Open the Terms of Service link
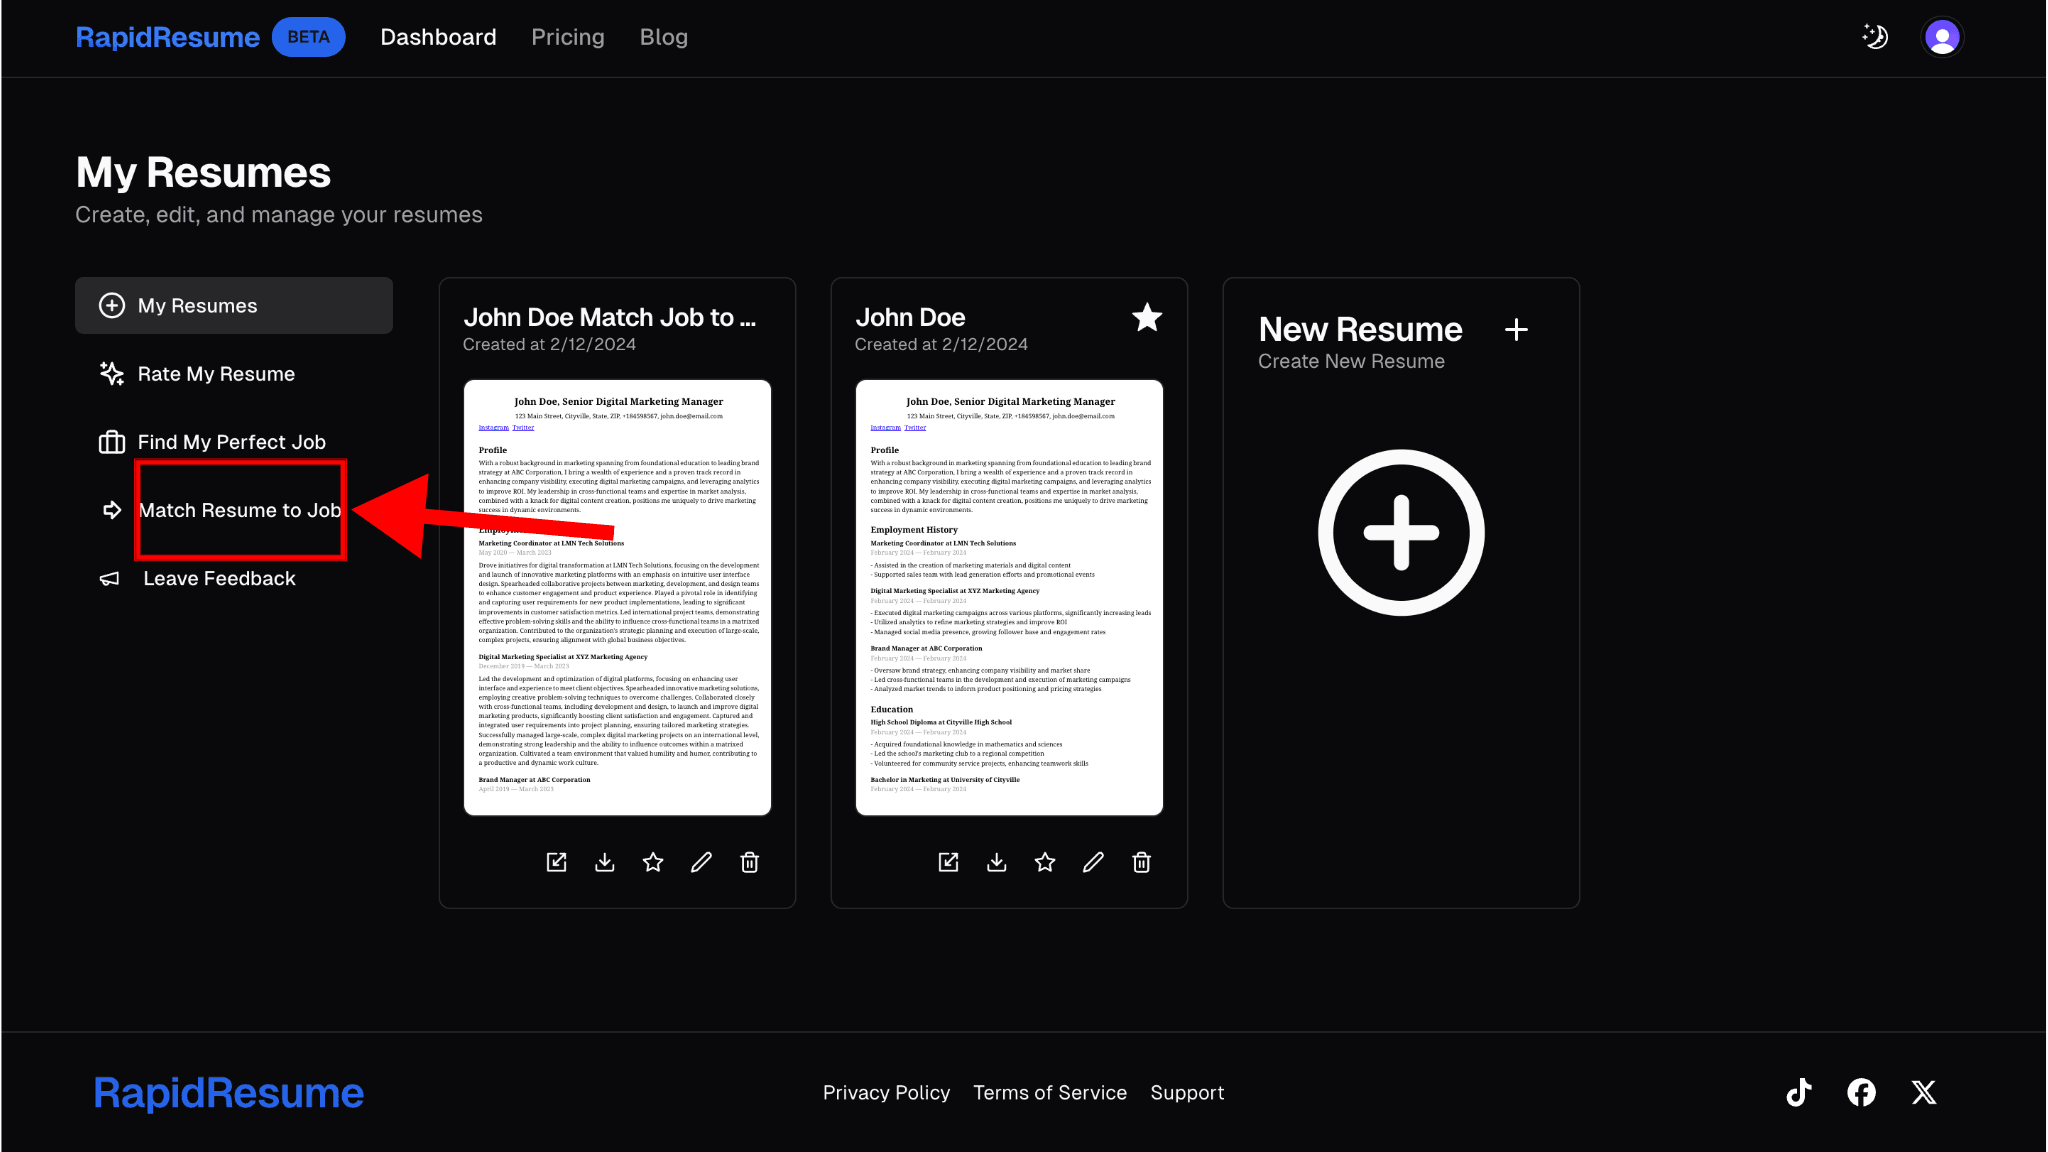Screen dimensions: 2048x1152 pyautogui.click(x=1050, y=1093)
